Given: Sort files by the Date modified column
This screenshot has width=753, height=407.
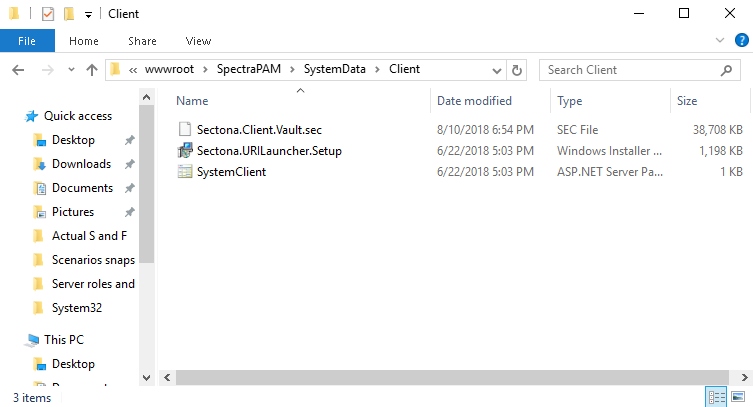Looking at the screenshot, I should click(474, 101).
